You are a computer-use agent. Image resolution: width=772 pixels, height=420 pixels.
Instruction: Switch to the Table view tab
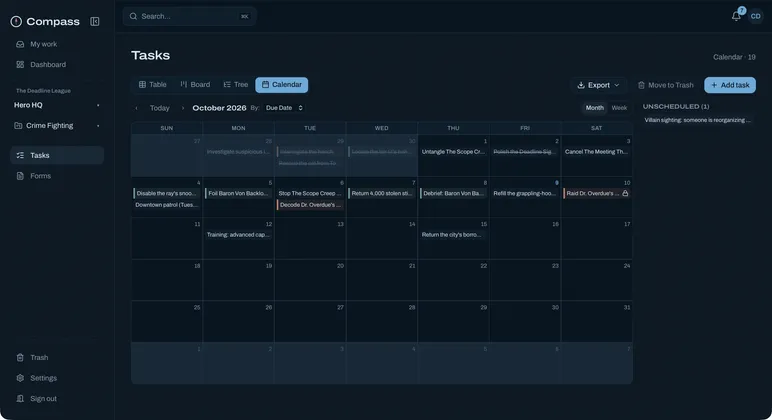152,85
